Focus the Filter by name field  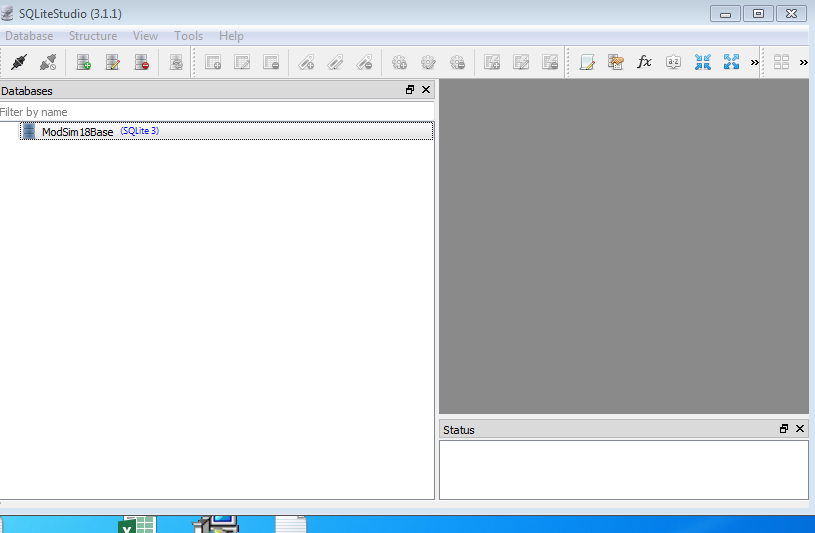coord(217,112)
